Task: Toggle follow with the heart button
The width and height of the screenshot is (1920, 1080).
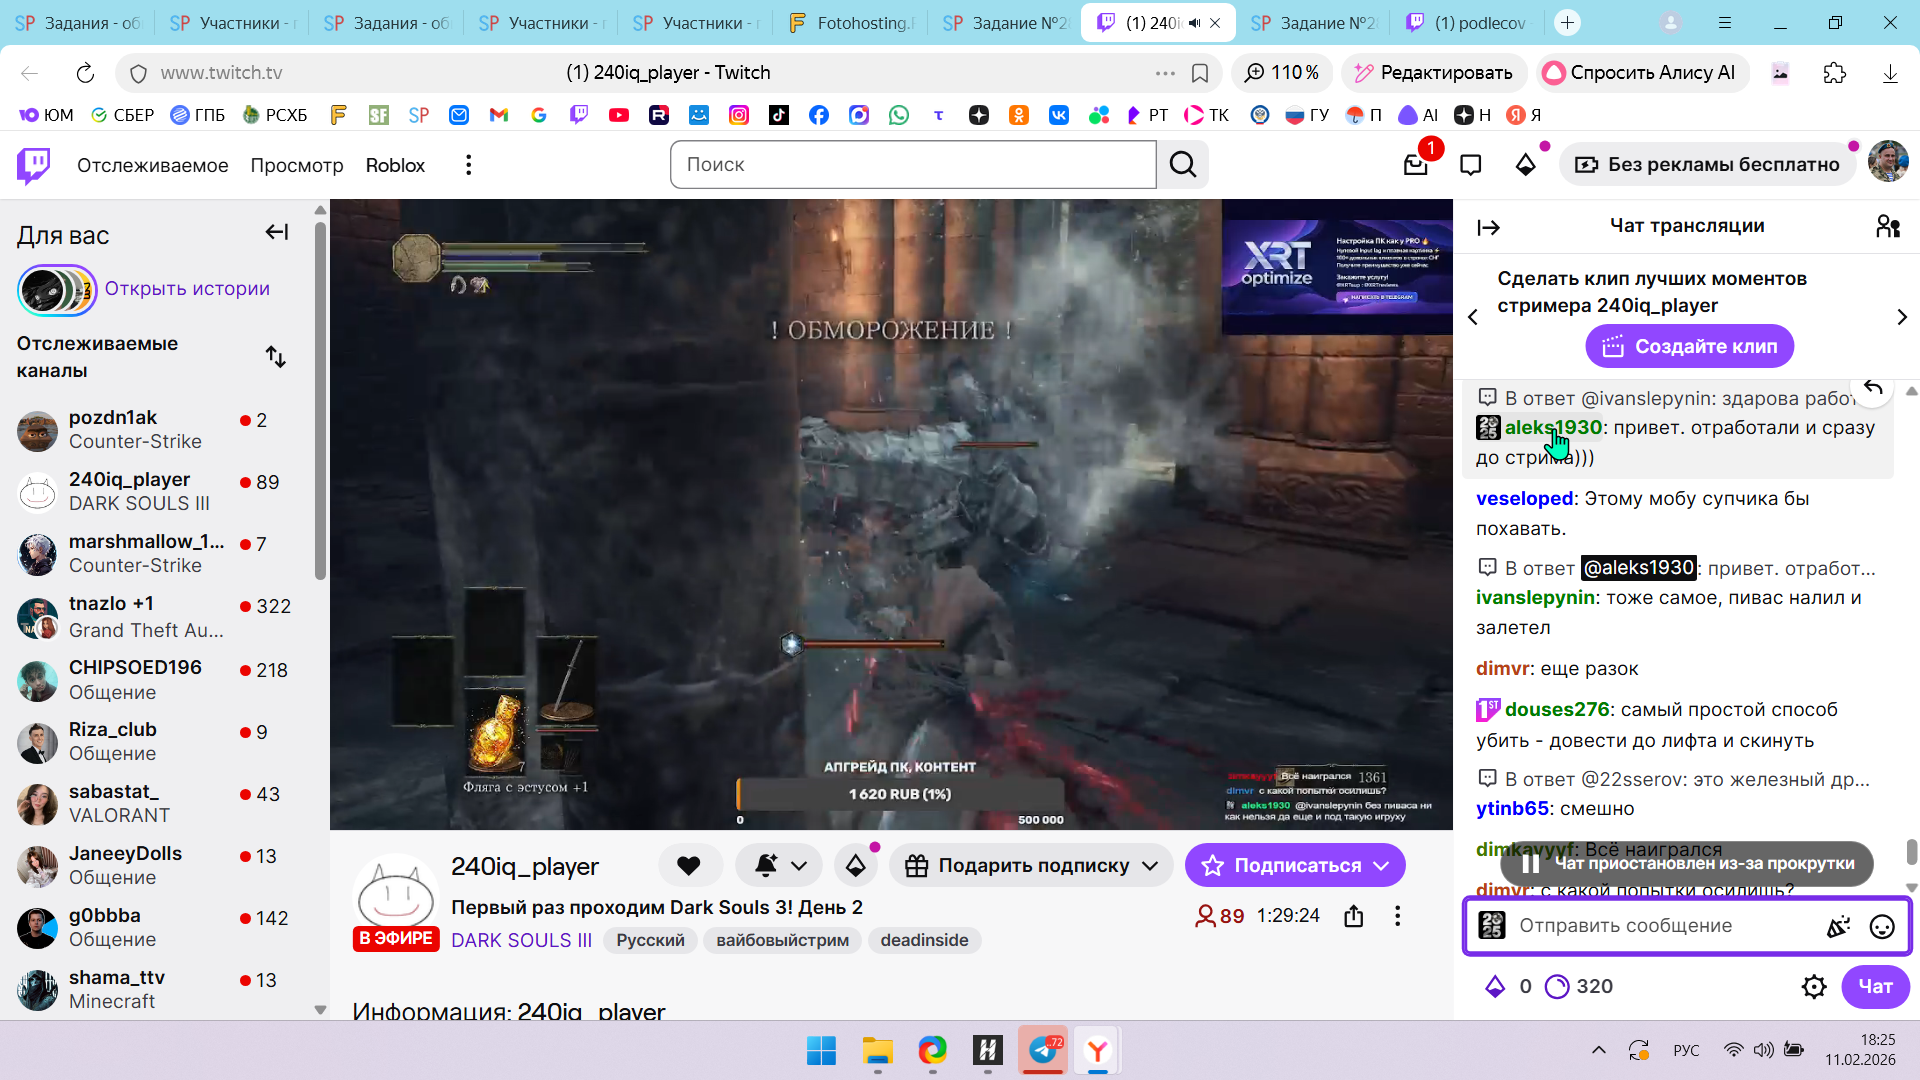Action: pyautogui.click(x=689, y=866)
